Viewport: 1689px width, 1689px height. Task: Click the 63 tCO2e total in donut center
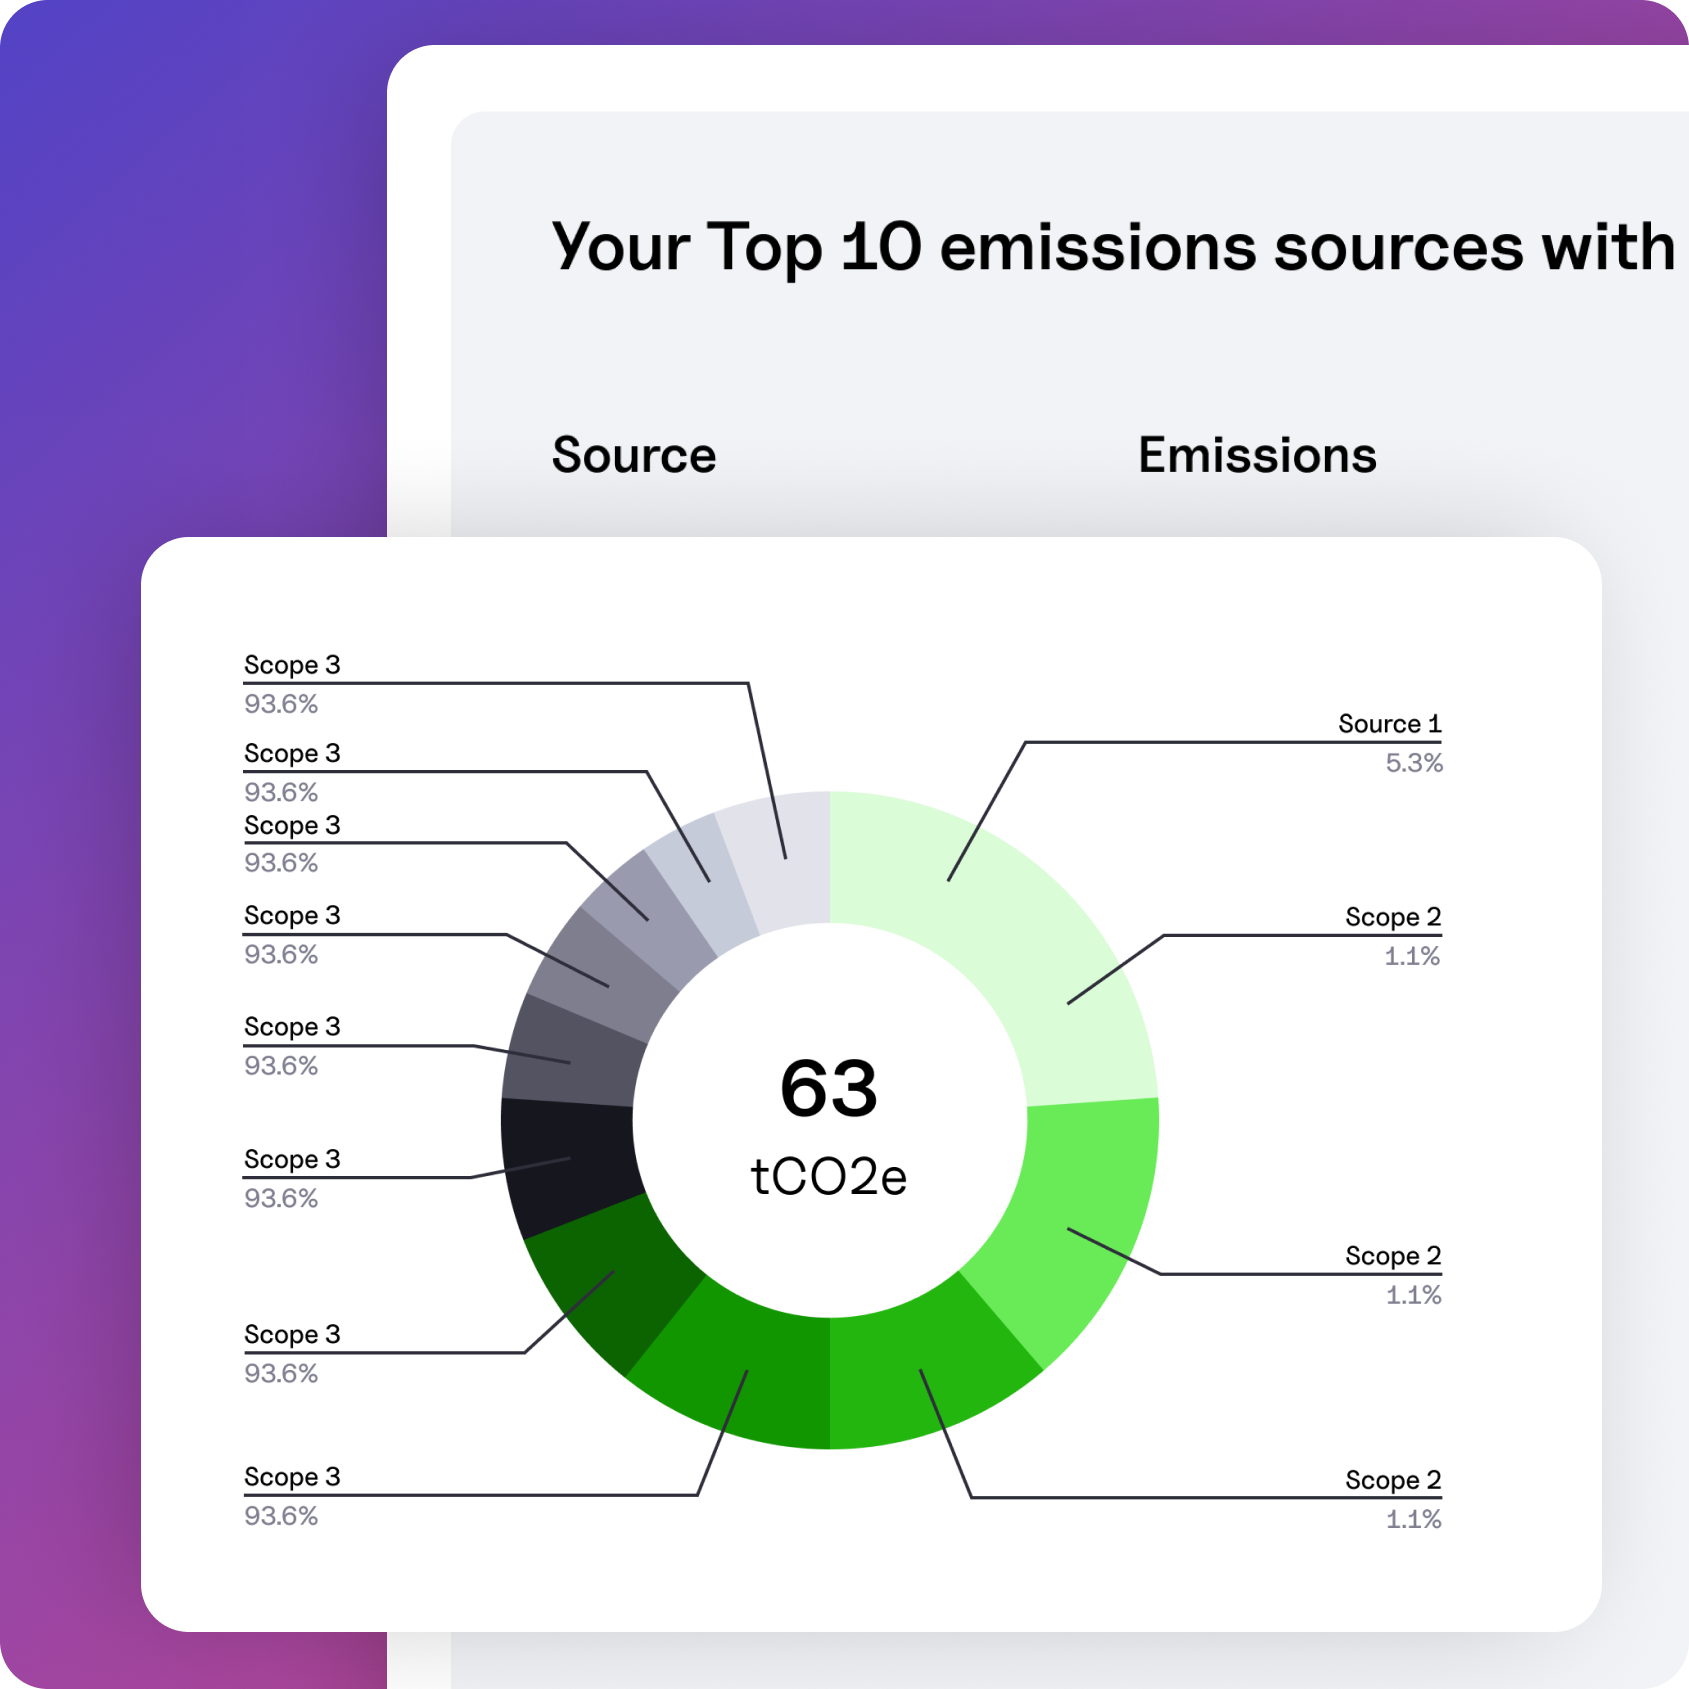[x=829, y=1125]
